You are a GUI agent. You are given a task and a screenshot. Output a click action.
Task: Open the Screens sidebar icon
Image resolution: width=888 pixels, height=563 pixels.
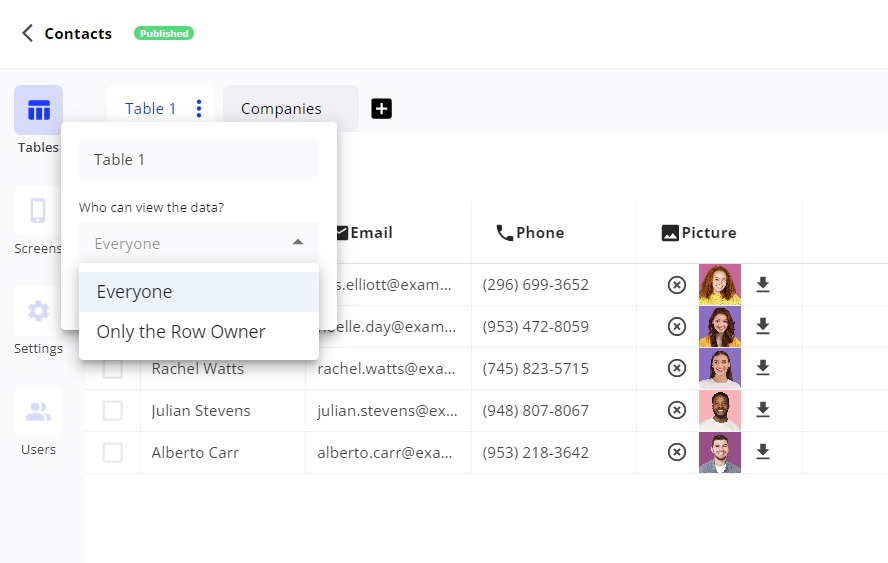[38, 211]
